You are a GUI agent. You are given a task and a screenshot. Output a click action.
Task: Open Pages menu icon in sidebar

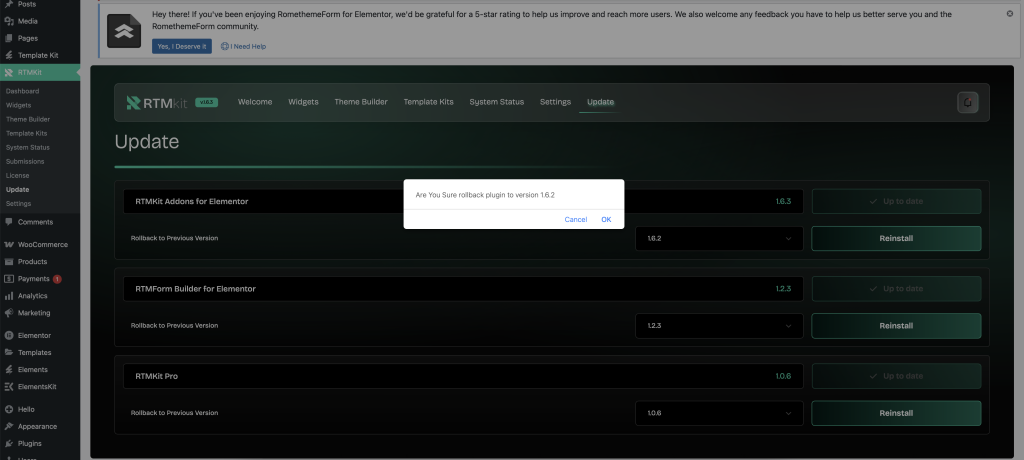pos(9,38)
